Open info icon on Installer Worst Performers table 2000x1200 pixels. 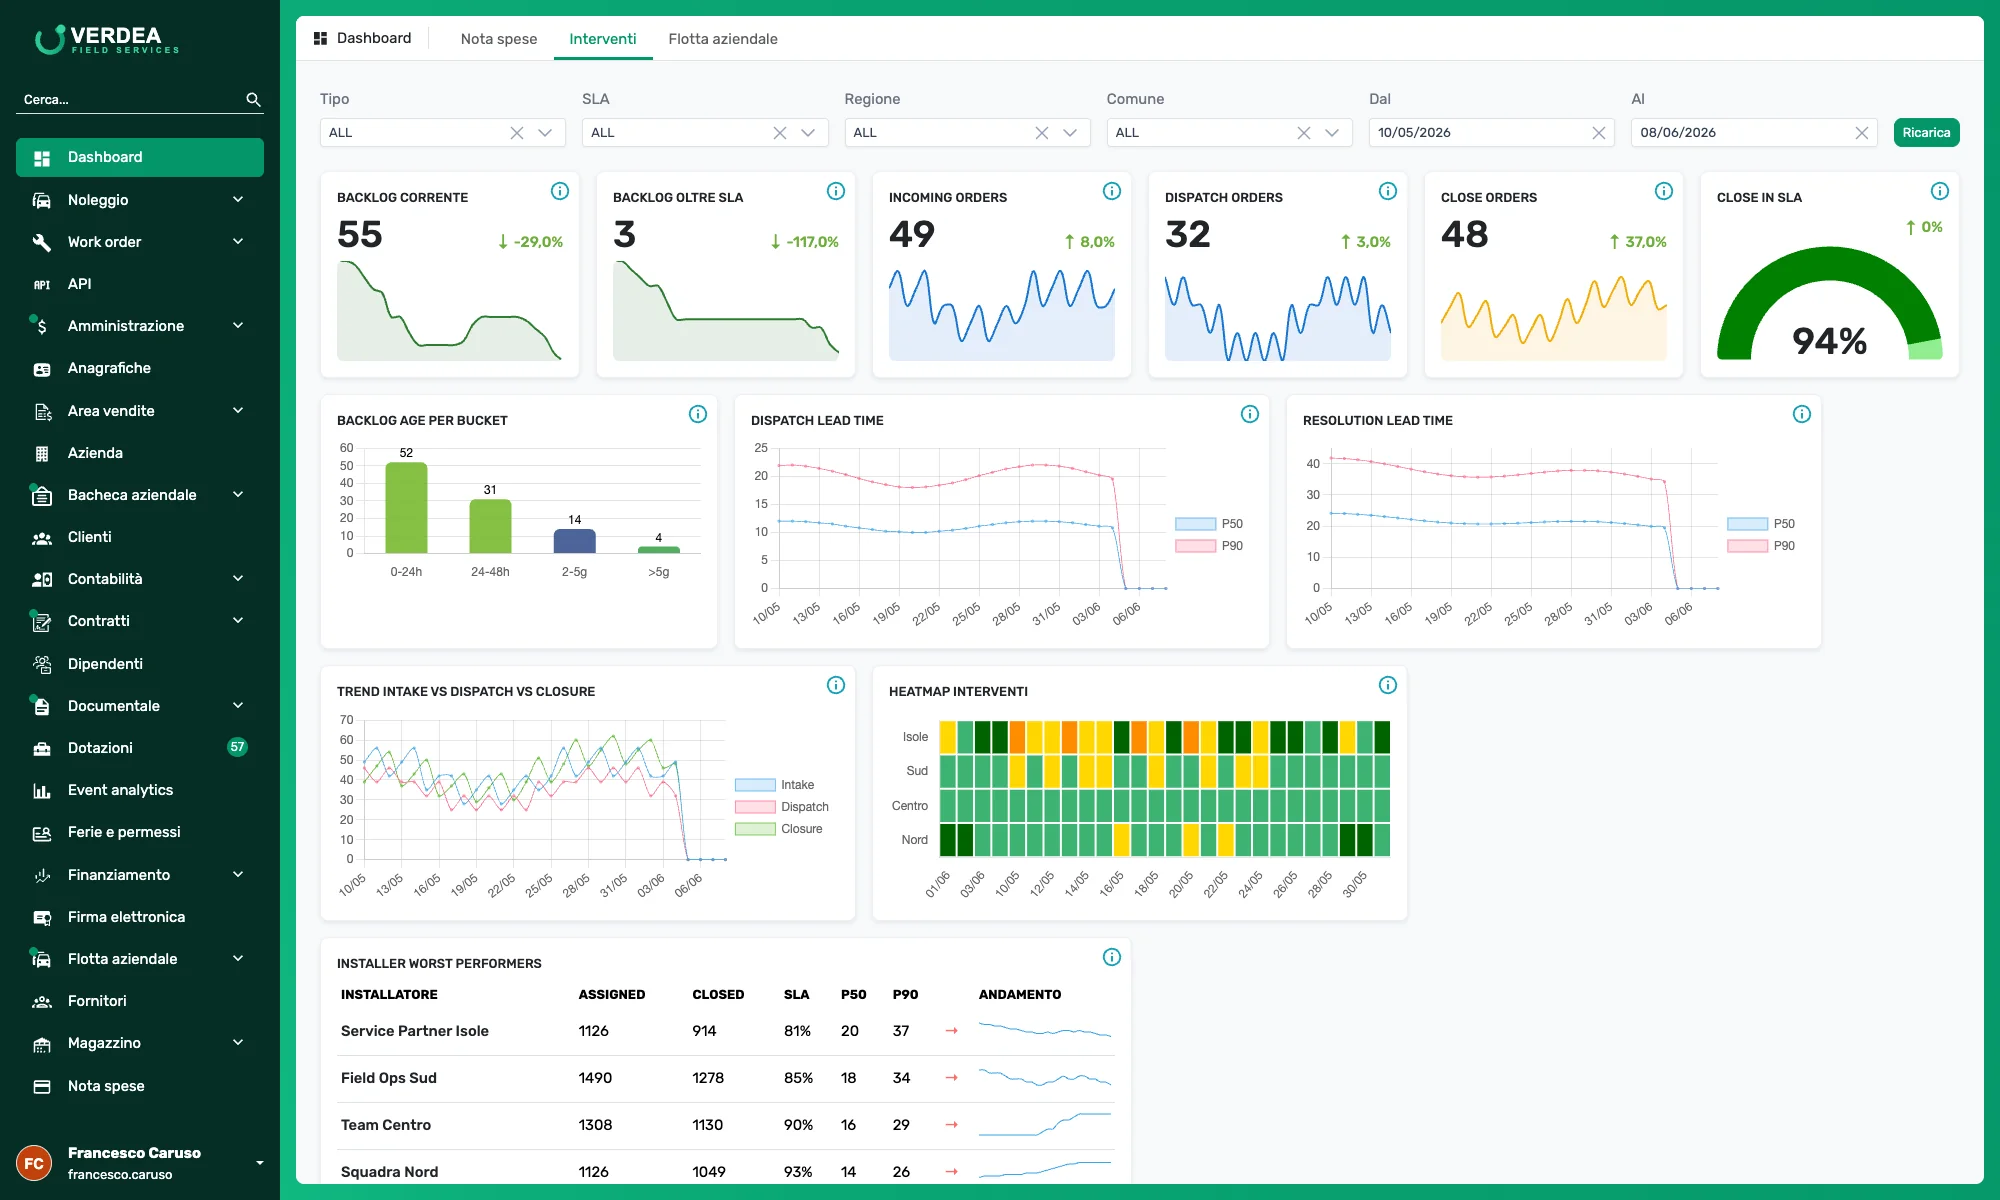point(1112,957)
